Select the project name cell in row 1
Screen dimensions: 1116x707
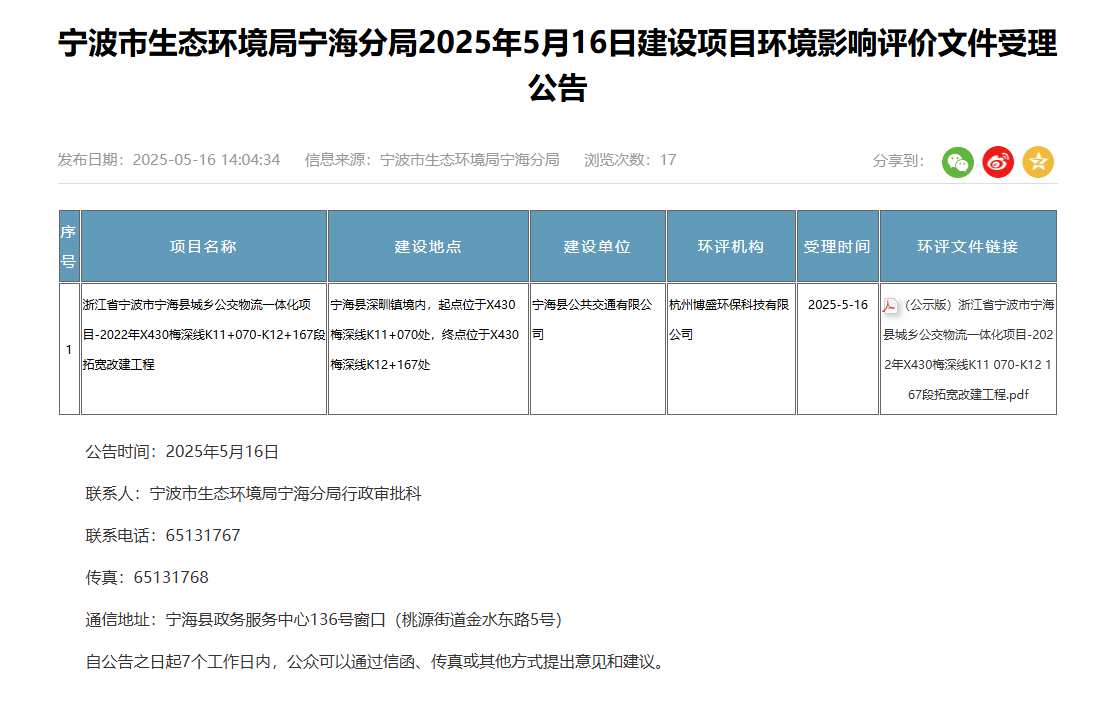click(203, 335)
